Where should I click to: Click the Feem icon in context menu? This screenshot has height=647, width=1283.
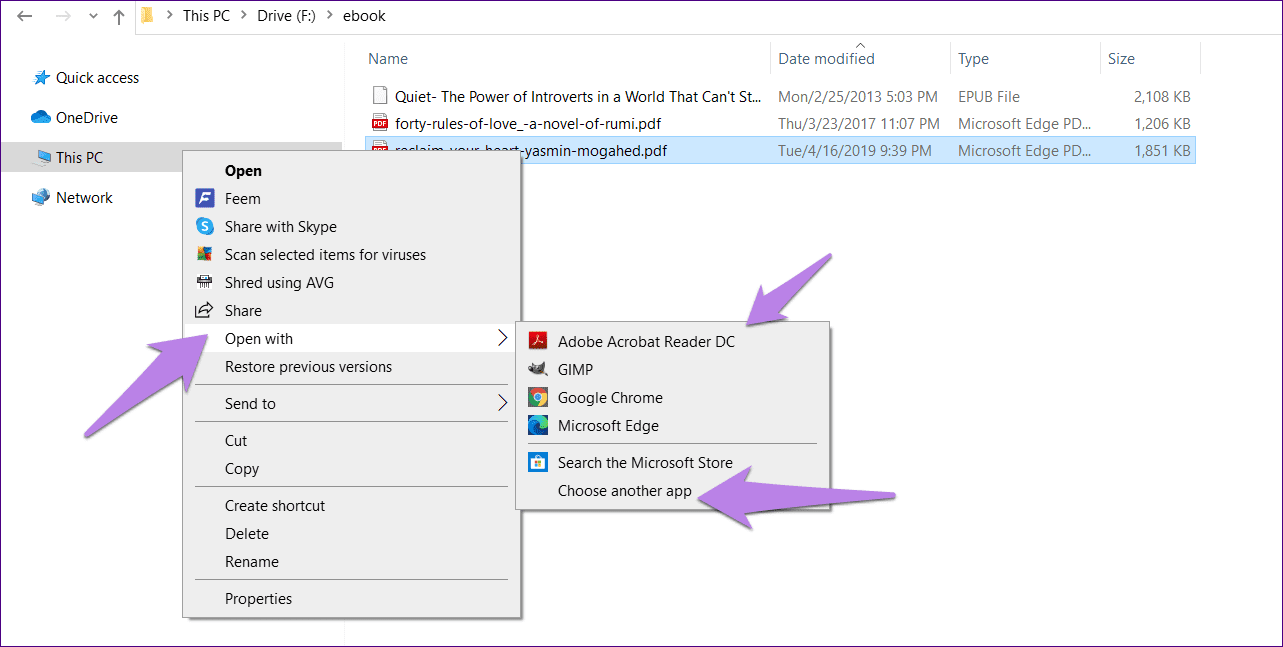click(x=204, y=198)
